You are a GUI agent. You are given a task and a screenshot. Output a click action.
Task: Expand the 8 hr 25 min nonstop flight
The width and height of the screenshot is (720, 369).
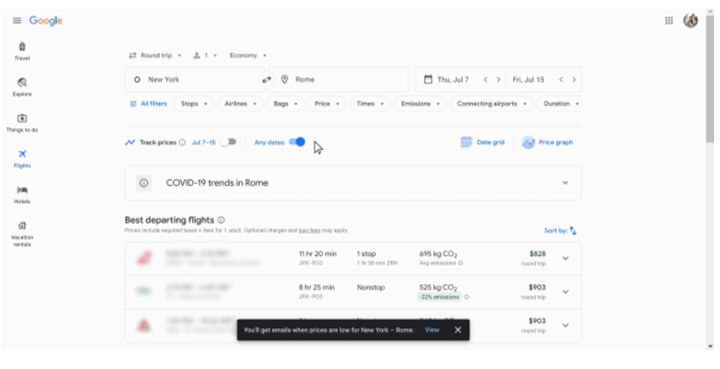[x=565, y=292]
